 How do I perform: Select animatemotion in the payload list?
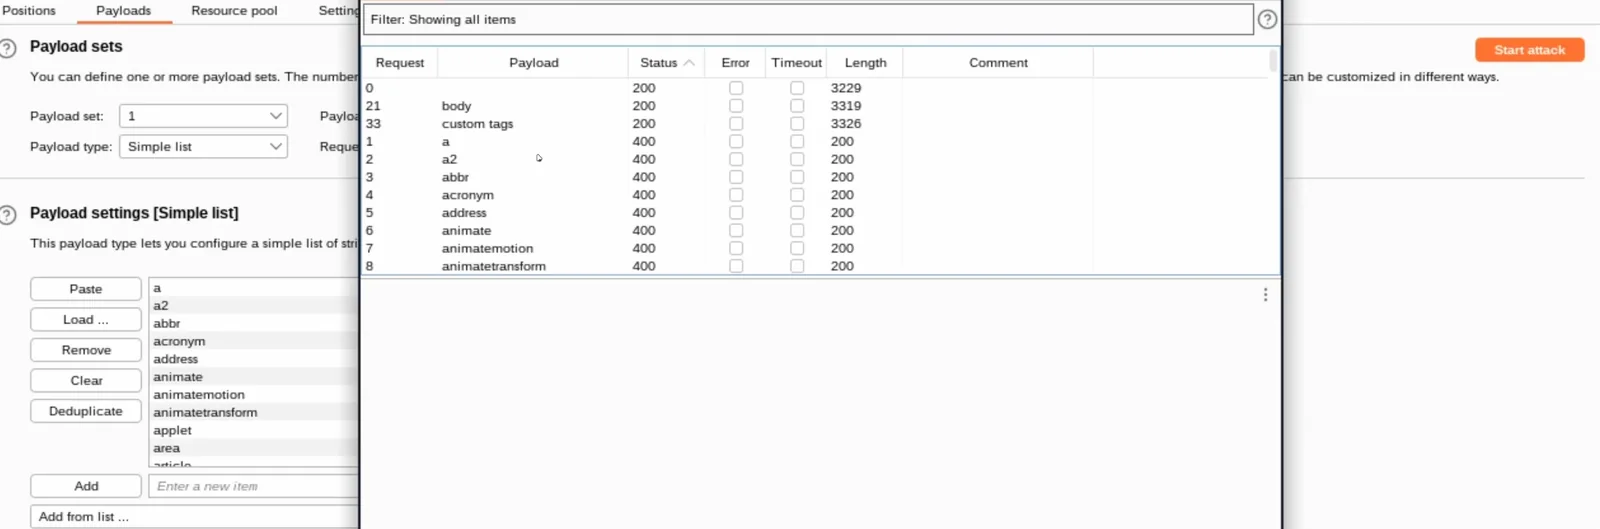[254, 395]
